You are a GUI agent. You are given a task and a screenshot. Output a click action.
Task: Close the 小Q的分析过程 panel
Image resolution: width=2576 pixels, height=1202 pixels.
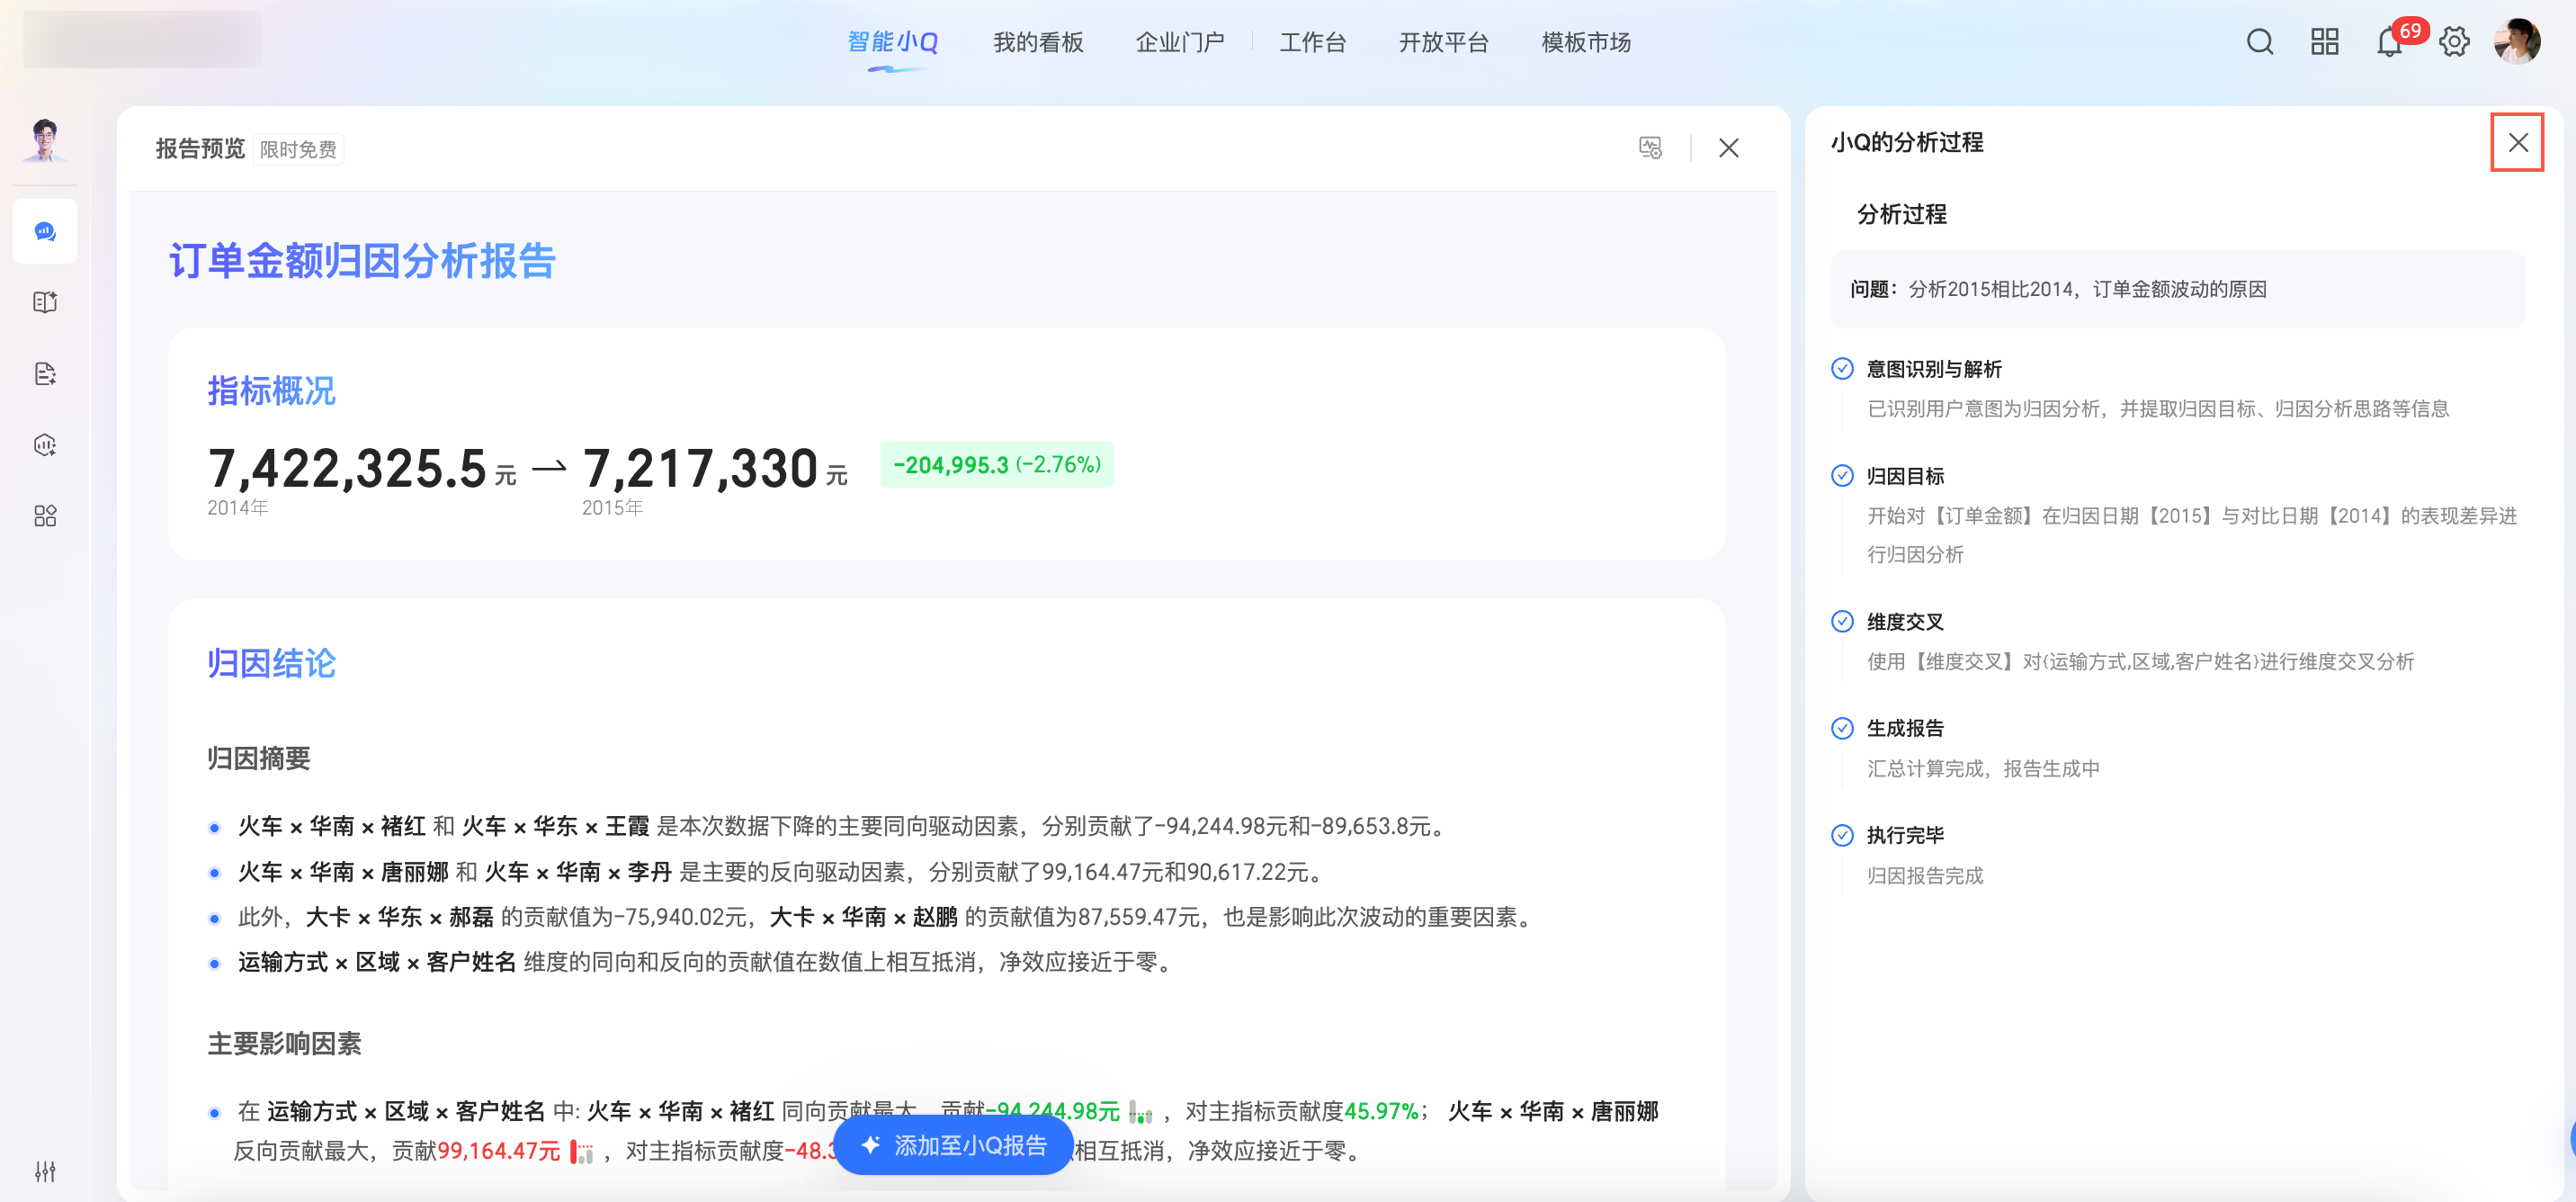pyautogui.click(x=2517, y=143)
